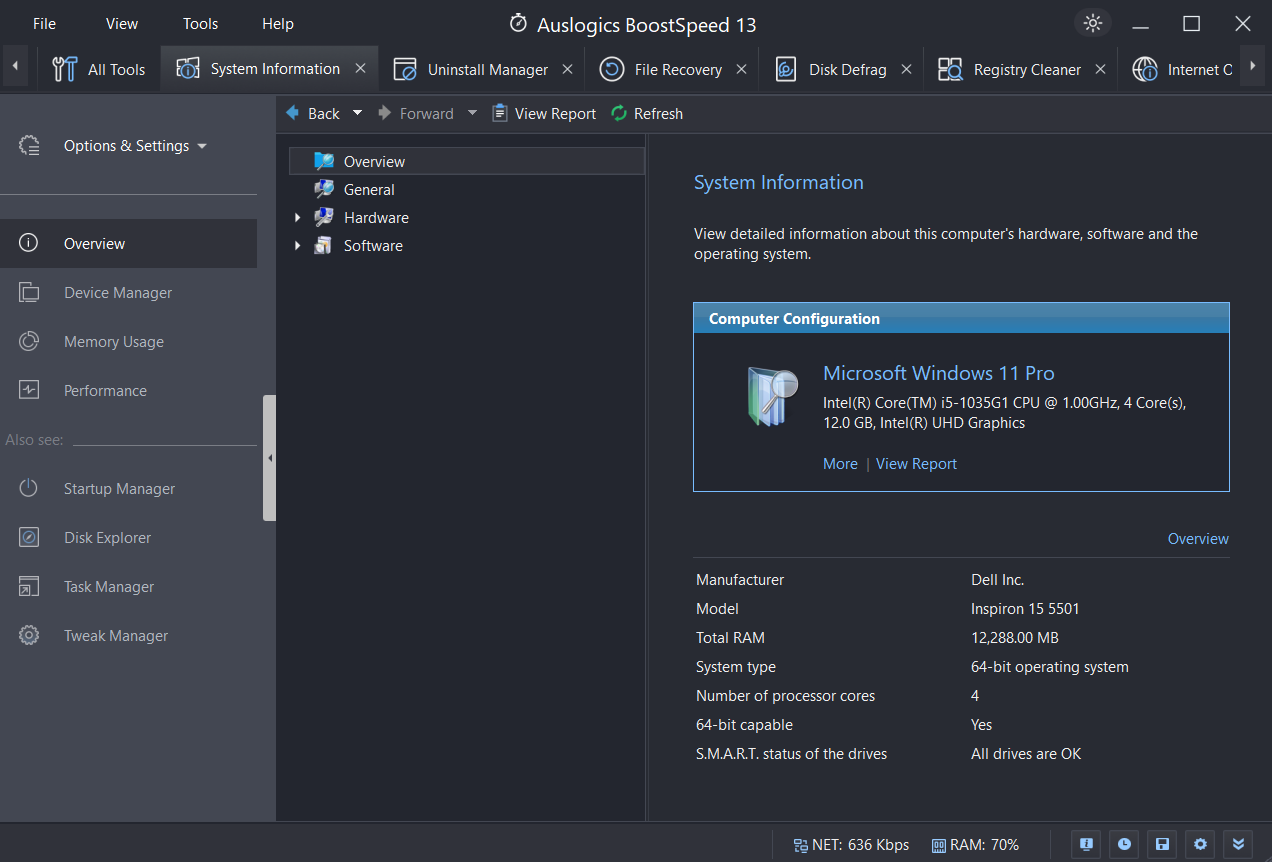Click the Overview link above the details table
The width and height of the screenshot is (1272, 862).
click(1198, 538)
